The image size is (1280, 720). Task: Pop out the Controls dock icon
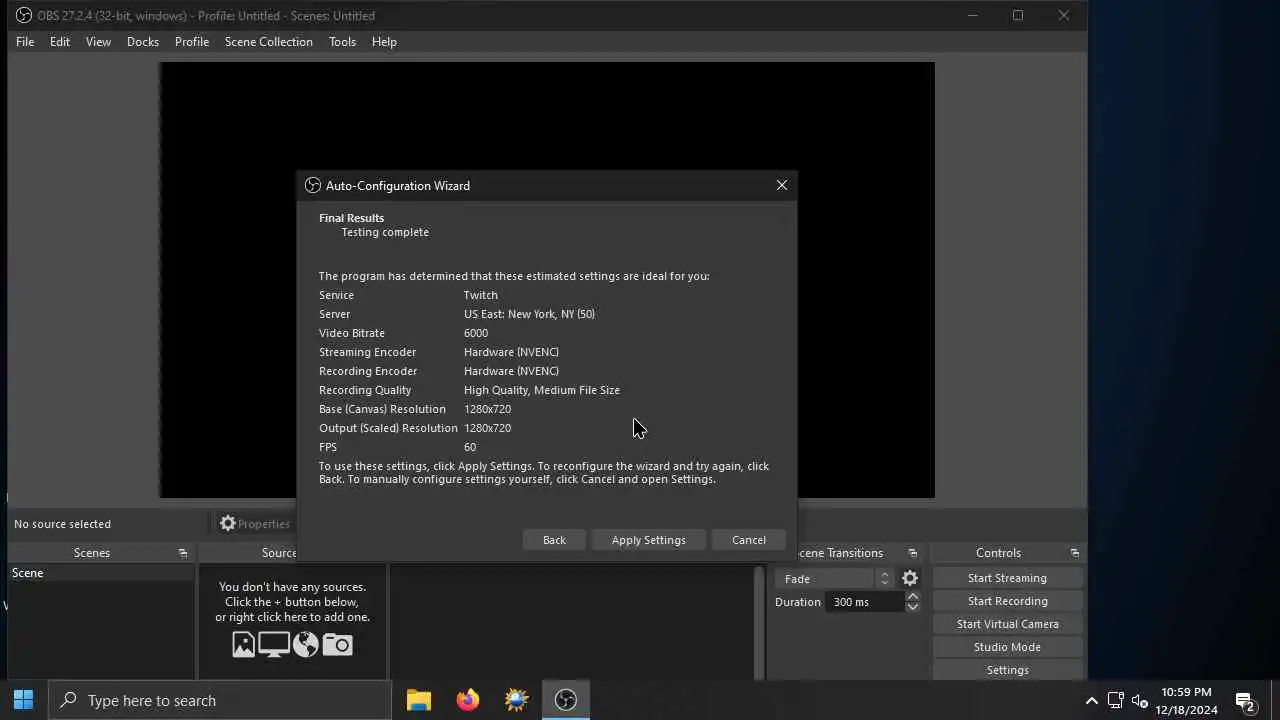pos(1075,553)
